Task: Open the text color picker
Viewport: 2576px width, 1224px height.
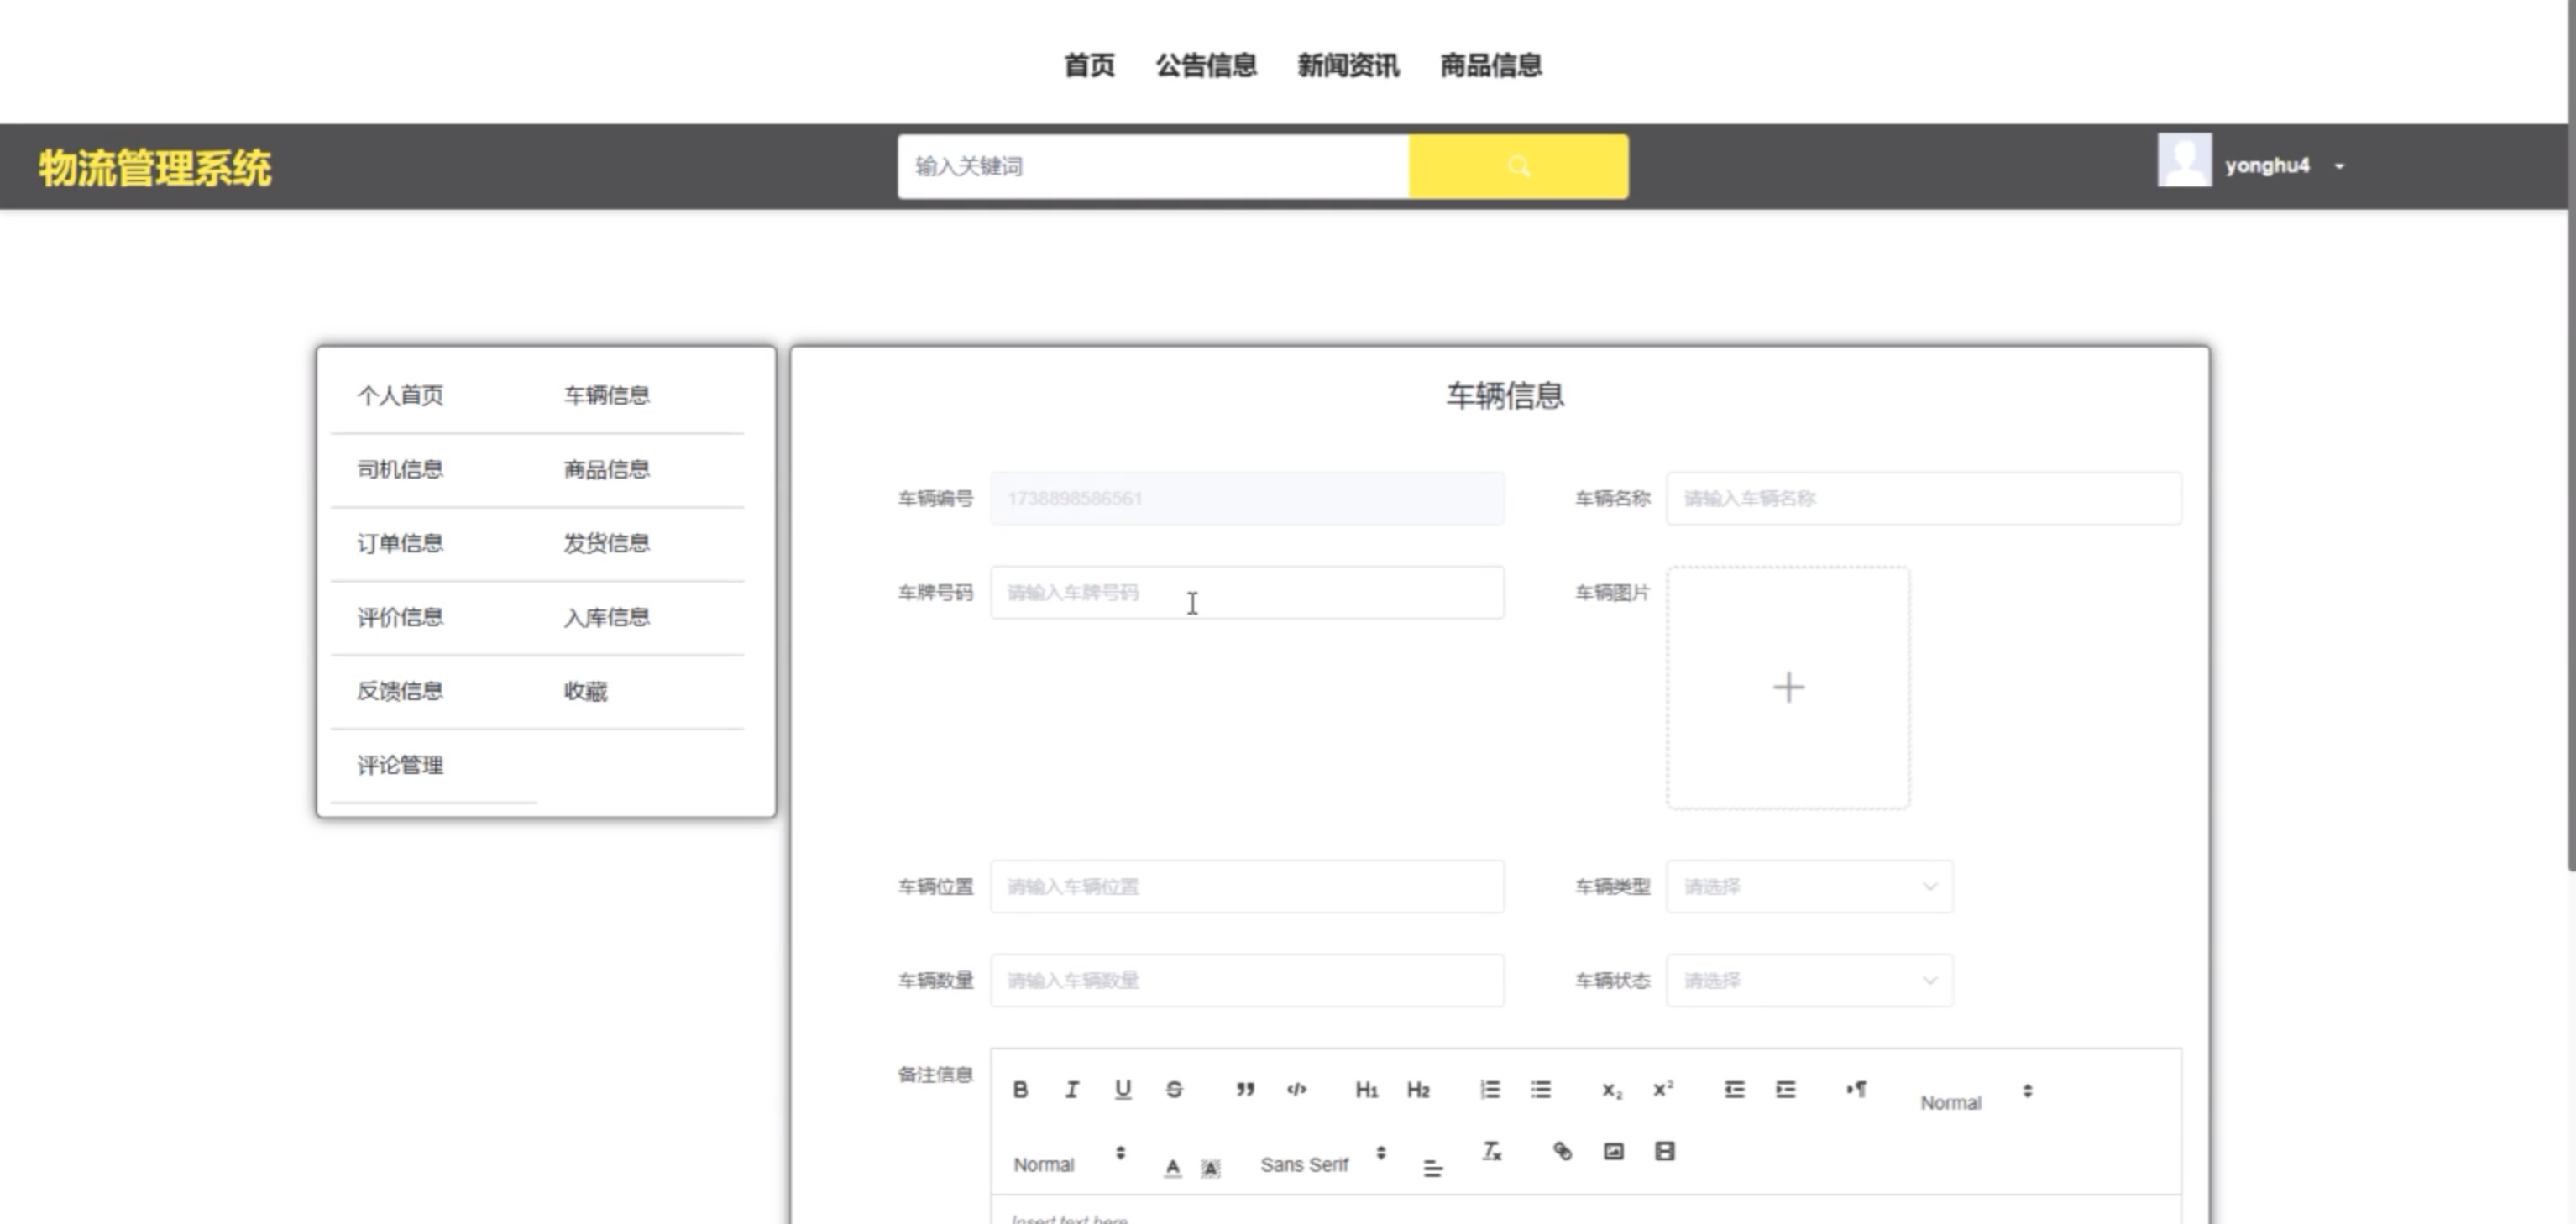Action: (x=1172, y=1166)
